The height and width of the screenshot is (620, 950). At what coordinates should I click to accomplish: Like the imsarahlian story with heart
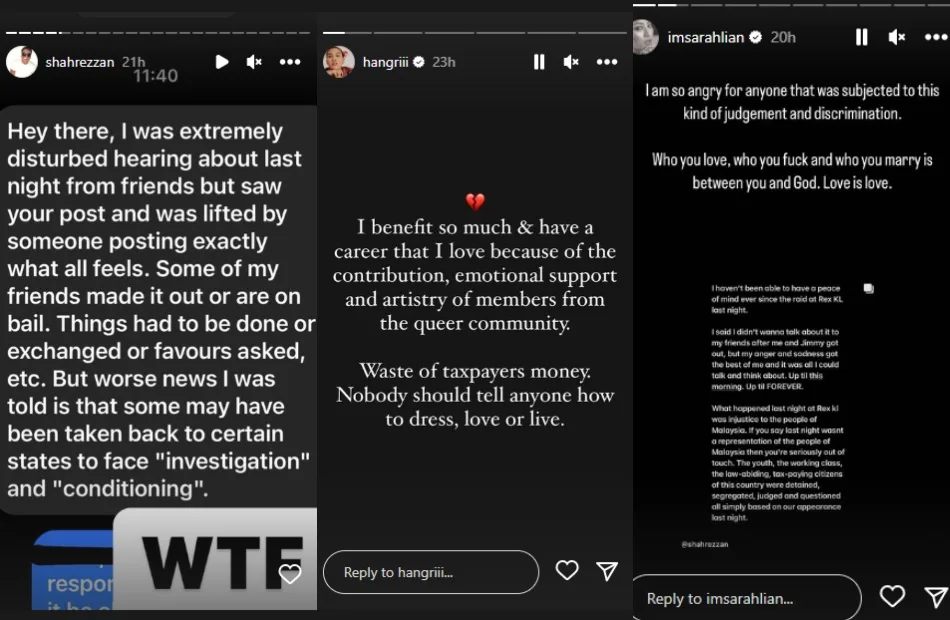click(892, 597)
